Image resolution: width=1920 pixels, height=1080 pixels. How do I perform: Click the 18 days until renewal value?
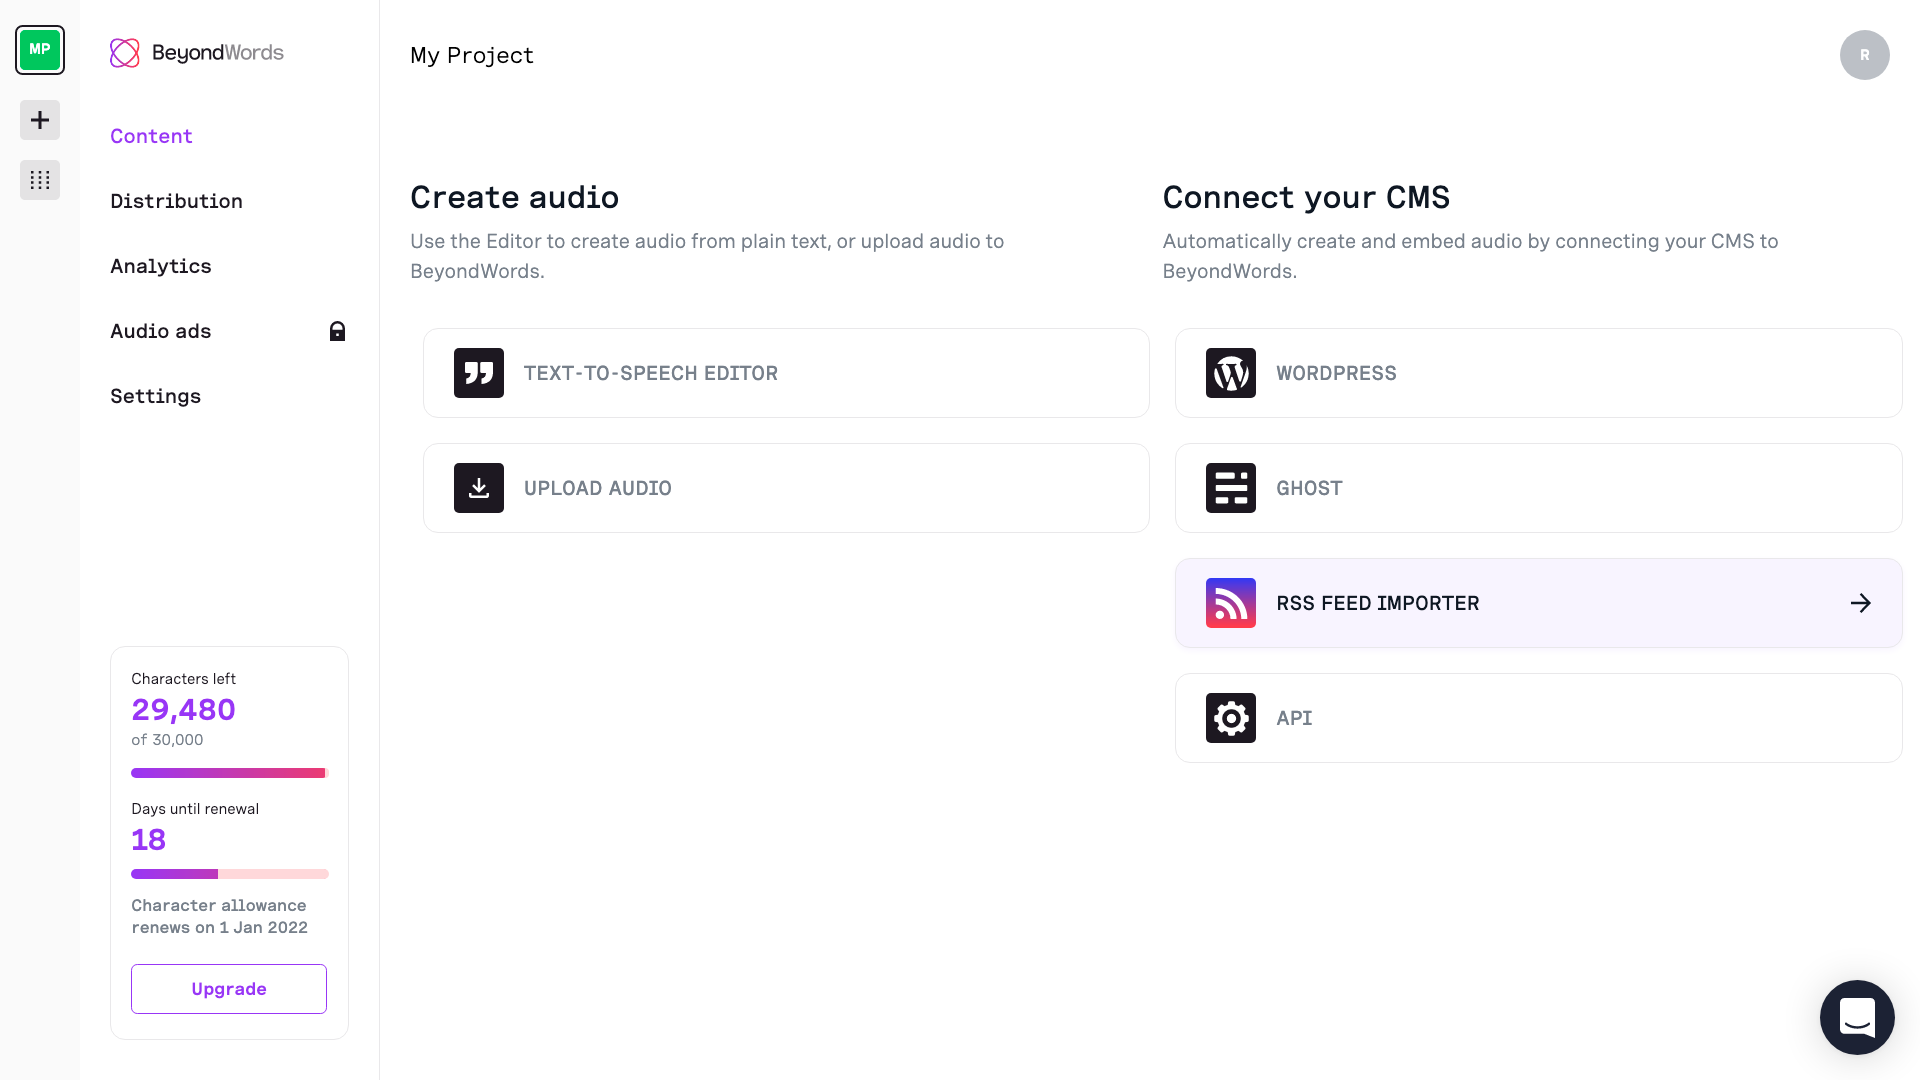point(149,839)
